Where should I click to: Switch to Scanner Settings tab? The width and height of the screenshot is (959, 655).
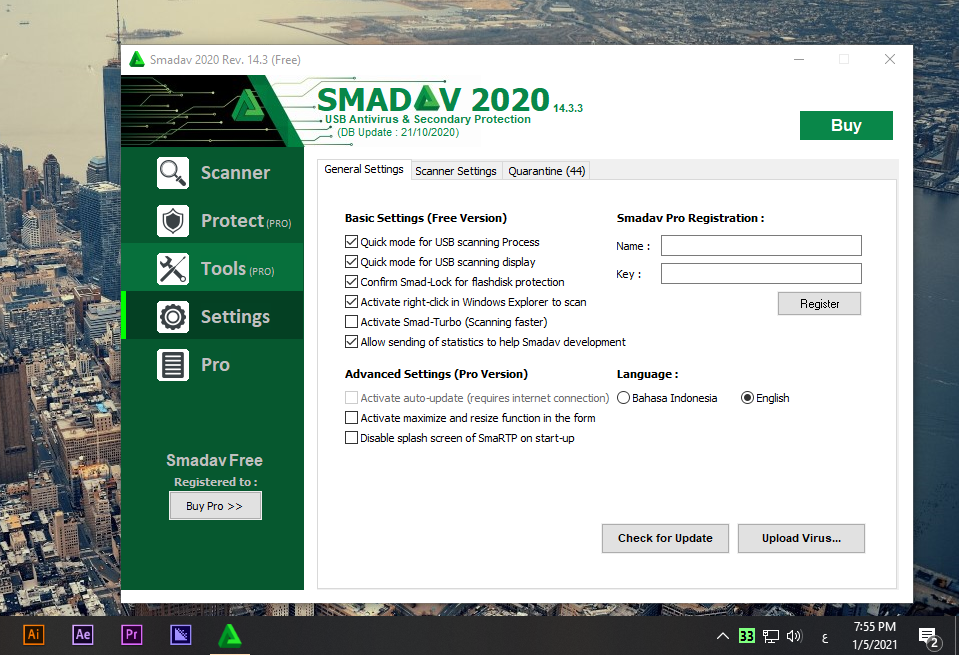[456, 171]
